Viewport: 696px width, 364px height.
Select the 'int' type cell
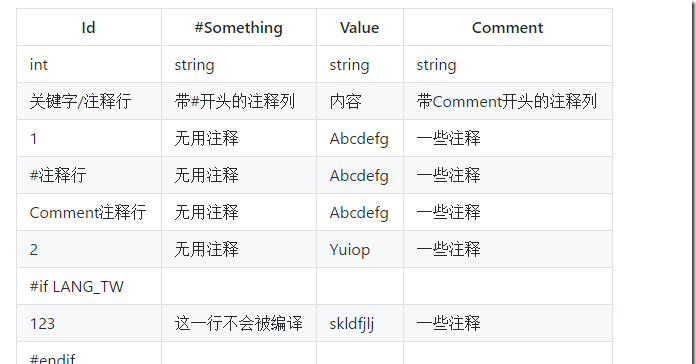coord(89,64)
